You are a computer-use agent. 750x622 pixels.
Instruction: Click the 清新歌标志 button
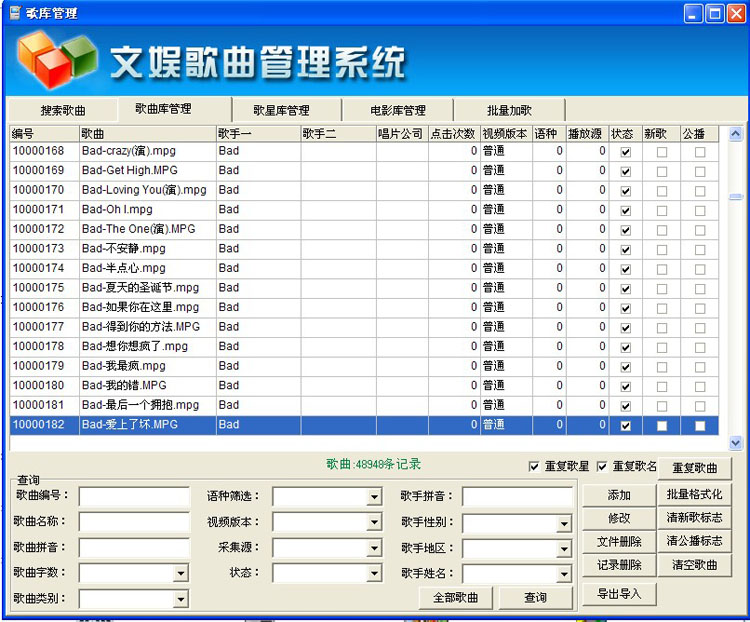click(695, 517)
